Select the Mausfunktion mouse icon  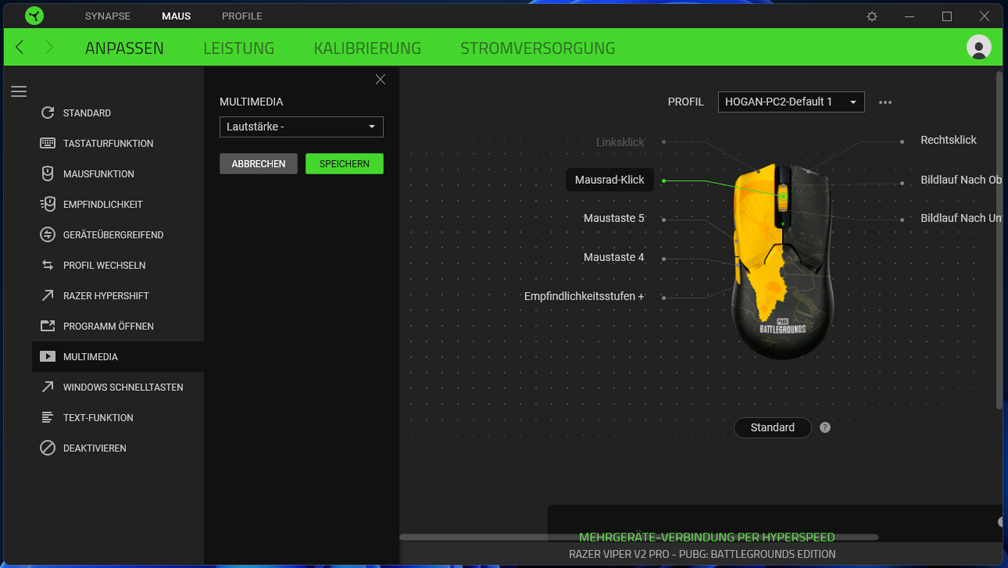coord(48,173)
